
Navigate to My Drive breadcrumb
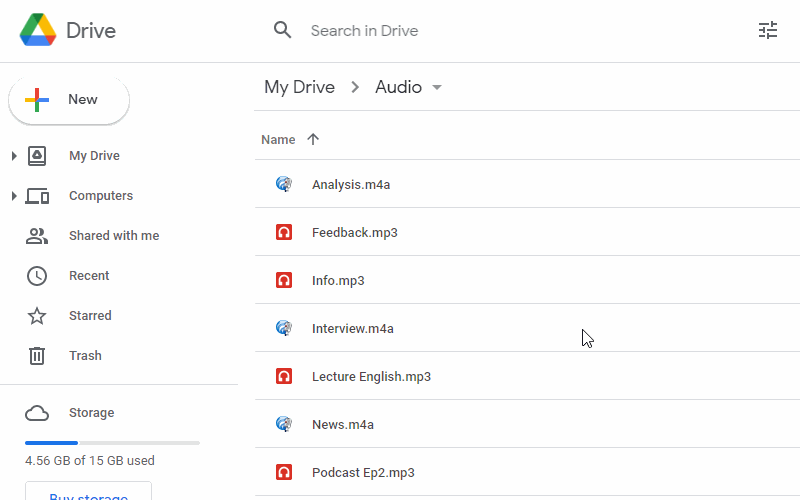coord(299,87)
